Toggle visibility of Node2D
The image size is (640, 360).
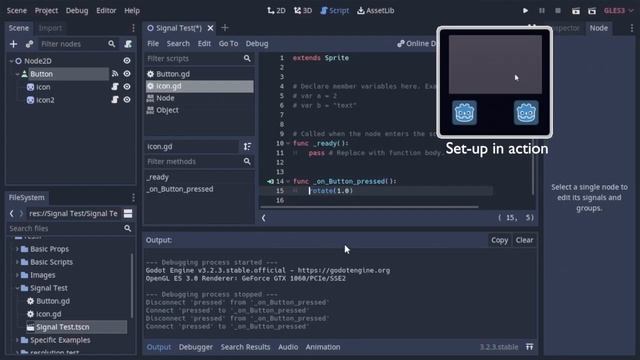click(127, 61)
